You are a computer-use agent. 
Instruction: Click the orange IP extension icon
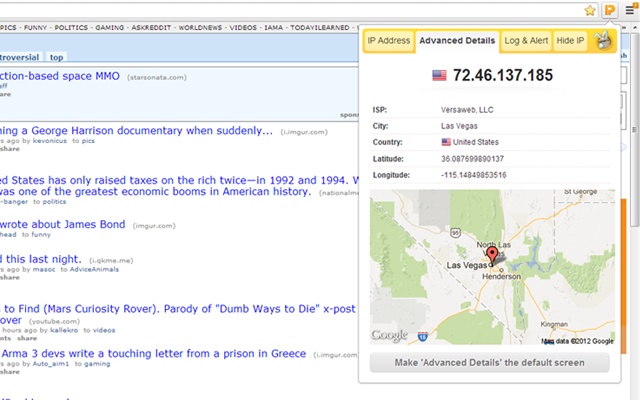point(610,10)
